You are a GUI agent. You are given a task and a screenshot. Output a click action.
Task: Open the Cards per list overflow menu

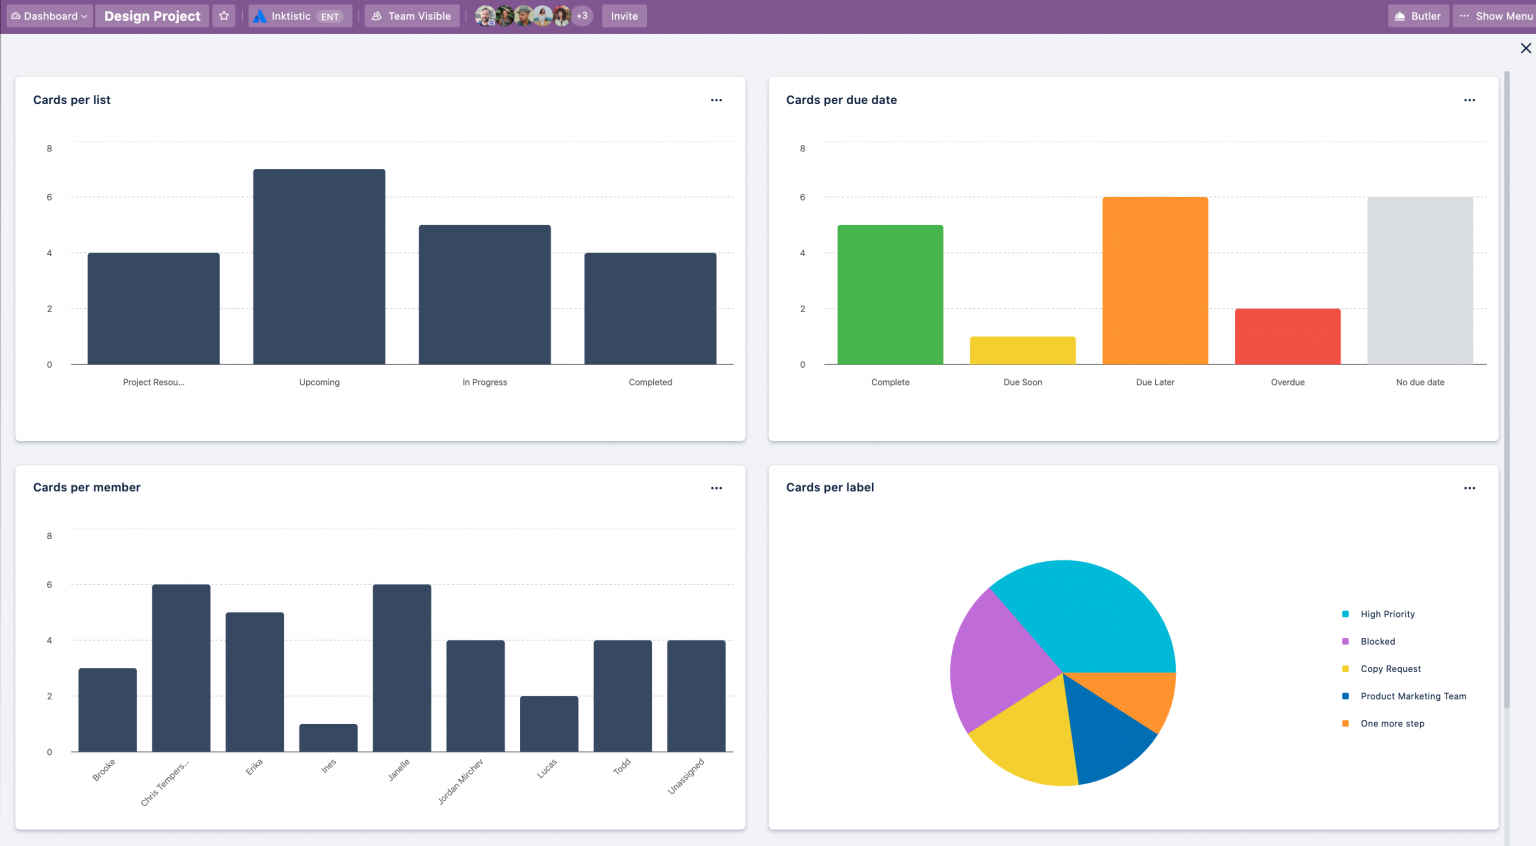tap(716, 99)
